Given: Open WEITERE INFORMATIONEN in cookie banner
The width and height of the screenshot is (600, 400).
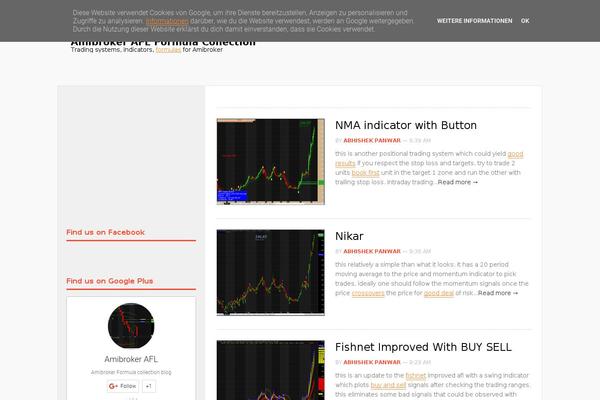Looking at the screenshot, I should coord(474,21).
